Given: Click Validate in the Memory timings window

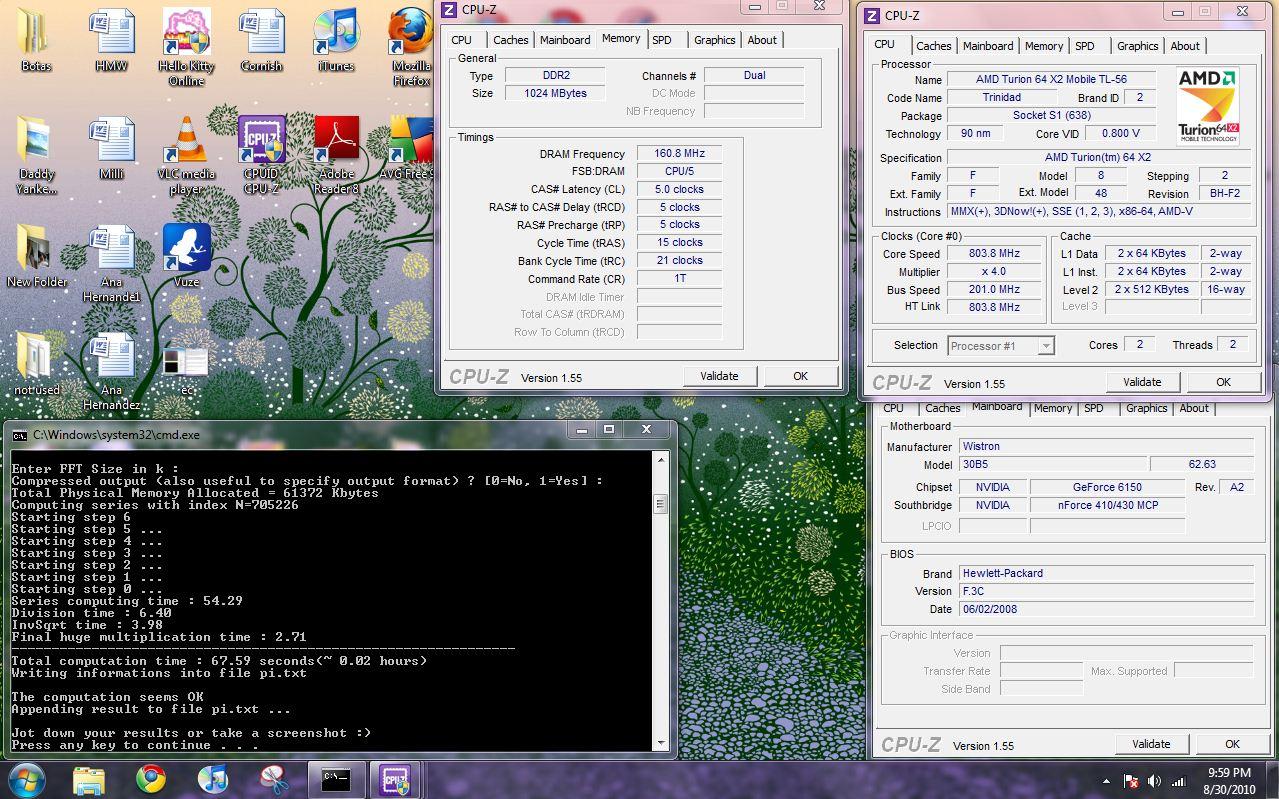Looking at the screenshot, I should point(719,376).
